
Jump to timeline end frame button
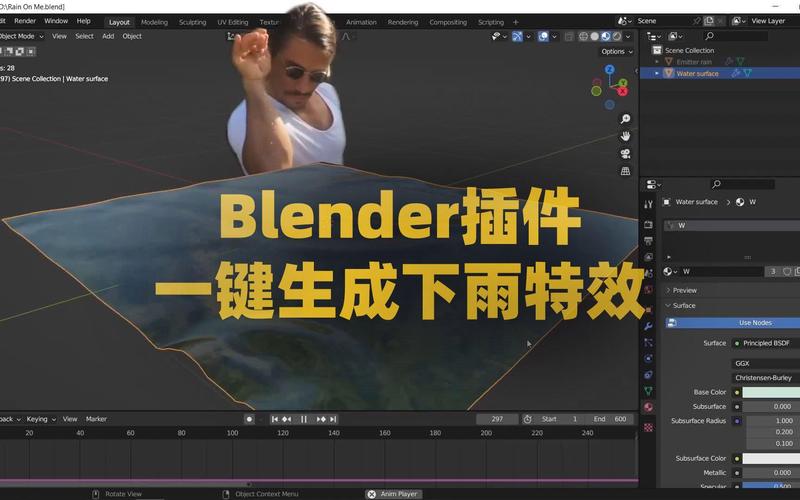(x=333, y=419)
